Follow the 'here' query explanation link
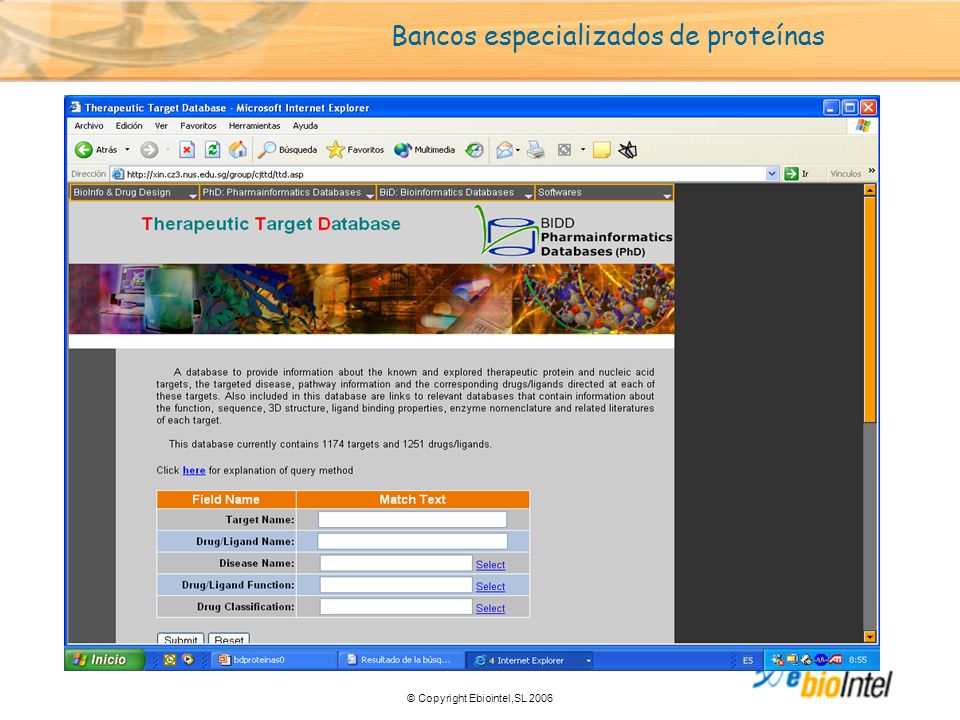The image size is (960, 720). (x=193, y=470)
